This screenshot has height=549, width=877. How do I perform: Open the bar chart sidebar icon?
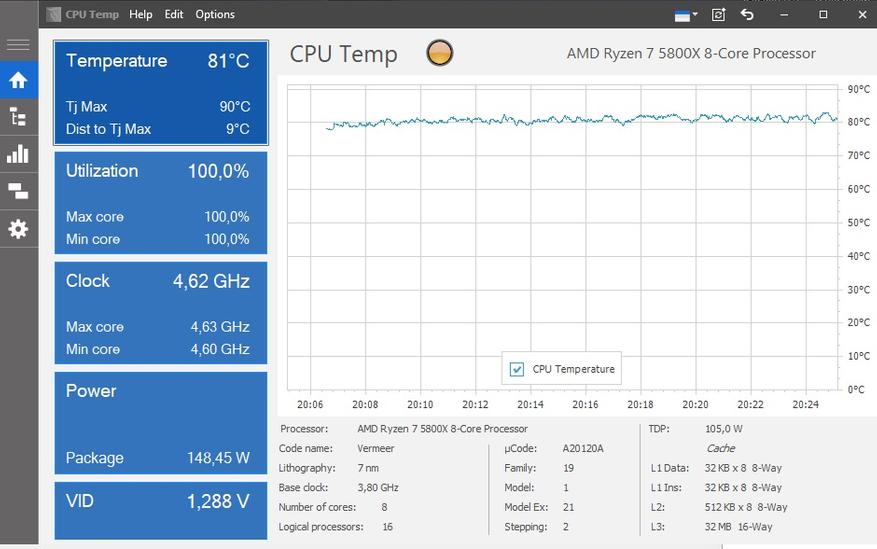(18, 154)
